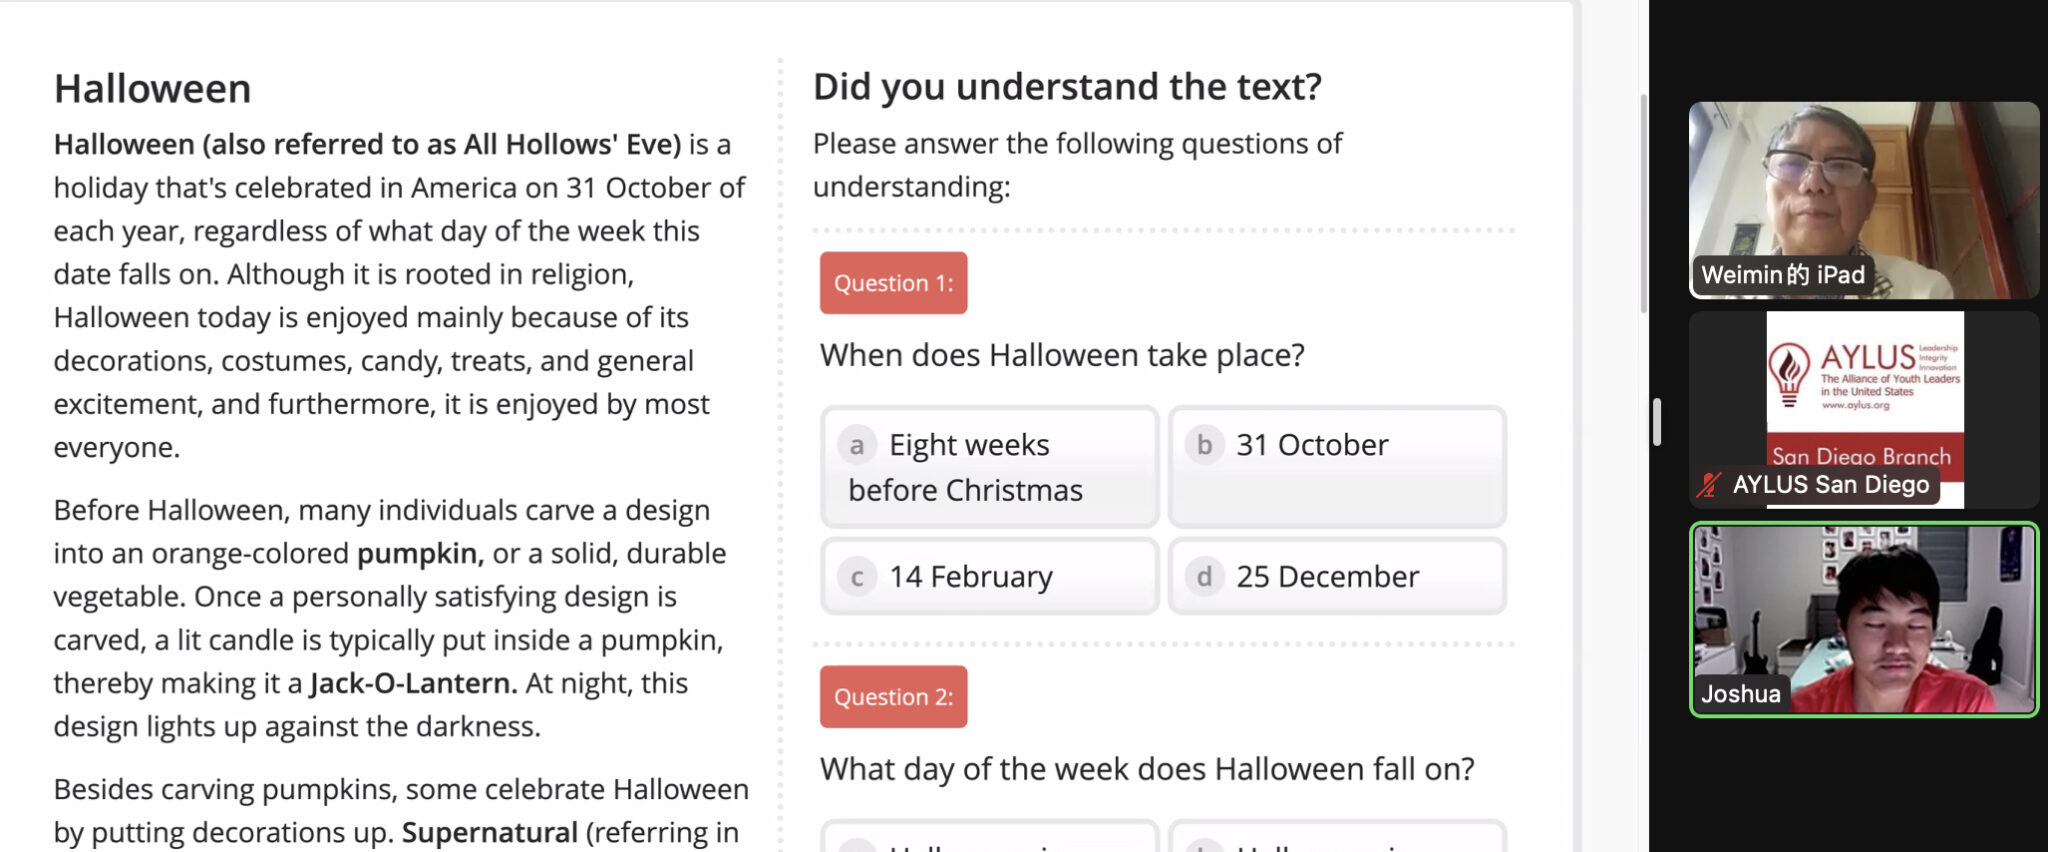The image size is (2048, 852).
Task: Select answer '14 February'
Action: pos(989,576)
